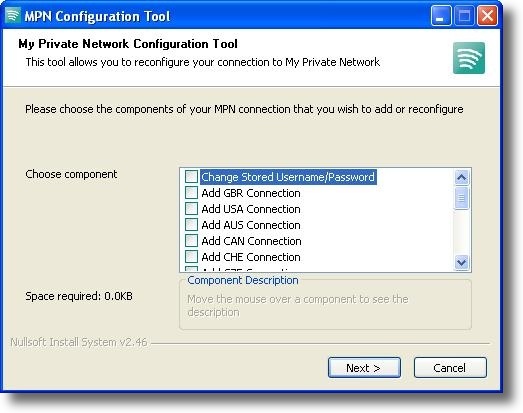Screen dimensions: 523x413
Task: Enable the Add CHE Connection checkbox
Action: pyautogui.click(x=191, y=257)
